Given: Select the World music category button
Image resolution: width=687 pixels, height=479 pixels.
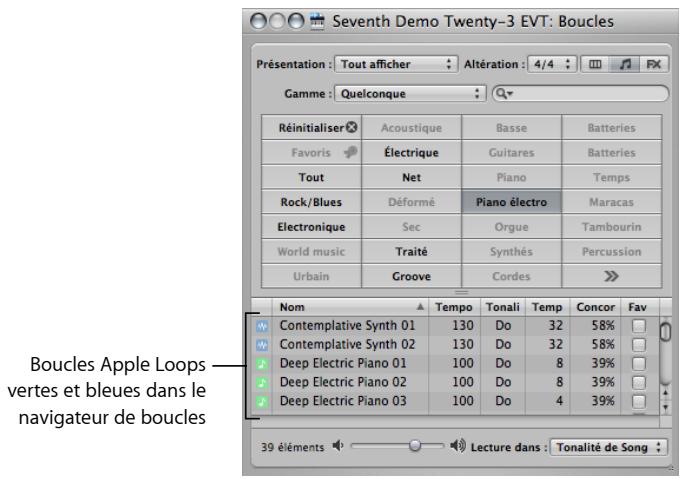Looking at the screenshot, I should [x=312, y=252].
